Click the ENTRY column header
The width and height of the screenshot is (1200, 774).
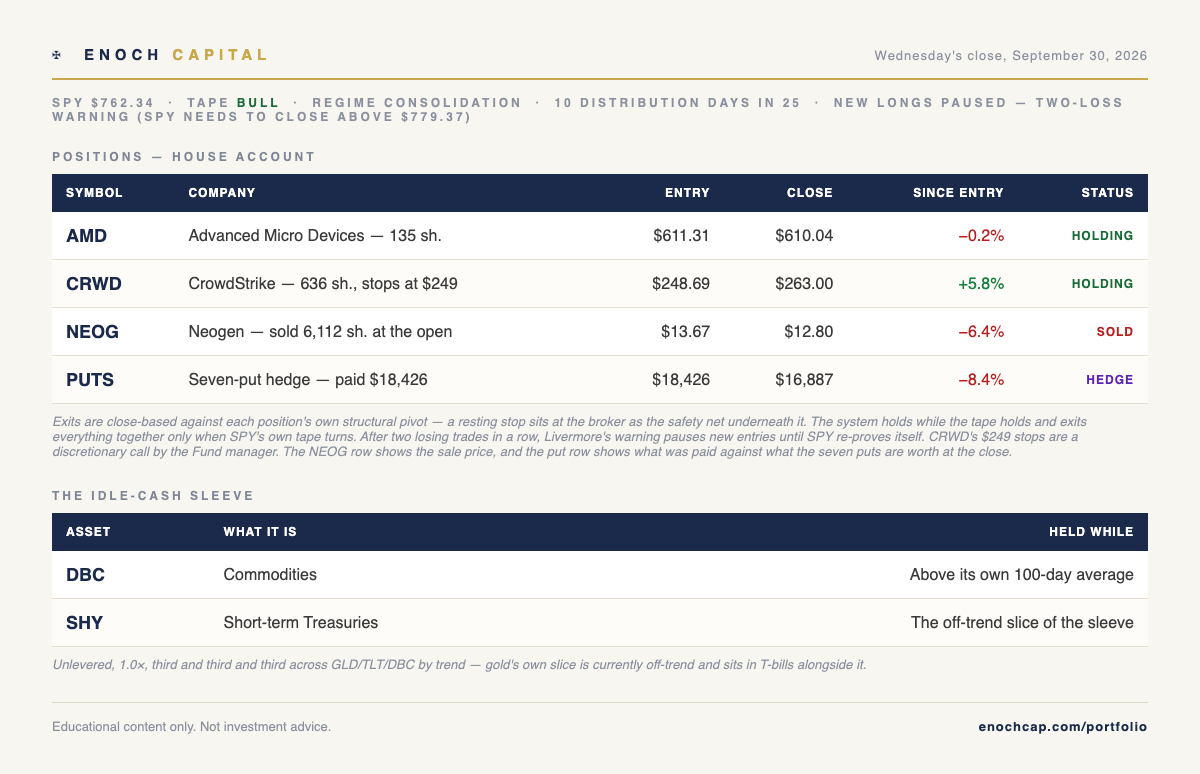[x=687, y=193]
